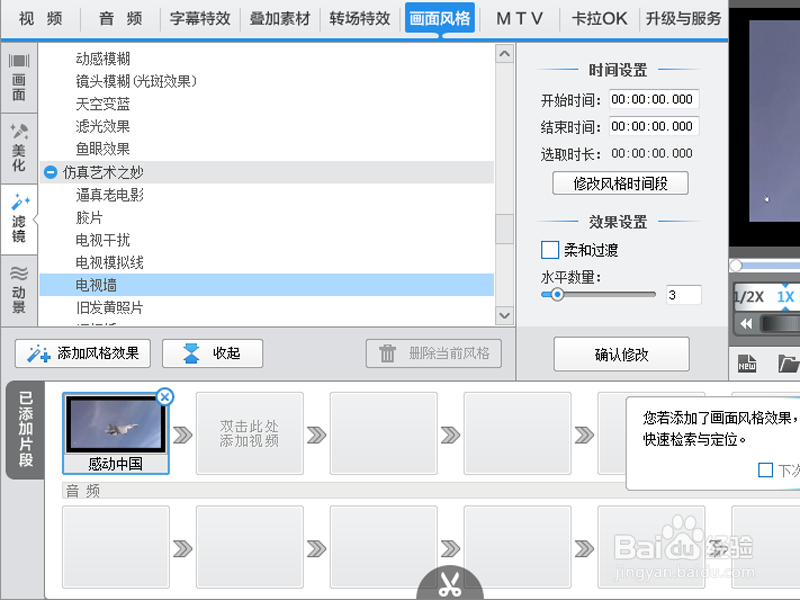800x600 pixels.
Task: Select the 滤镜 side panel icon
Action: pyautogui.click(x=19, y=219)
